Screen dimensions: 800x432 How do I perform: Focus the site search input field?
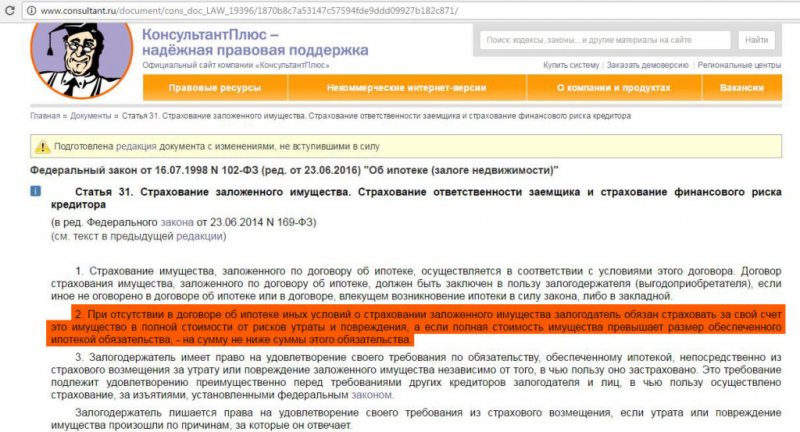click(x=603, y=40)
